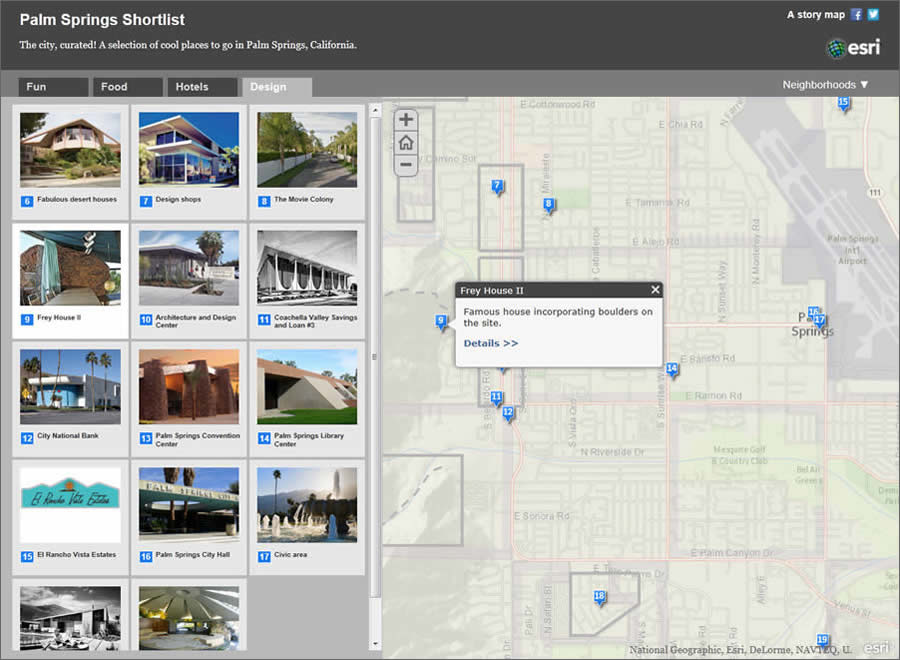The width and height of the screenshot is (900, 660).
Task: Select map marker 8
Action: click(x=549, y=205)
